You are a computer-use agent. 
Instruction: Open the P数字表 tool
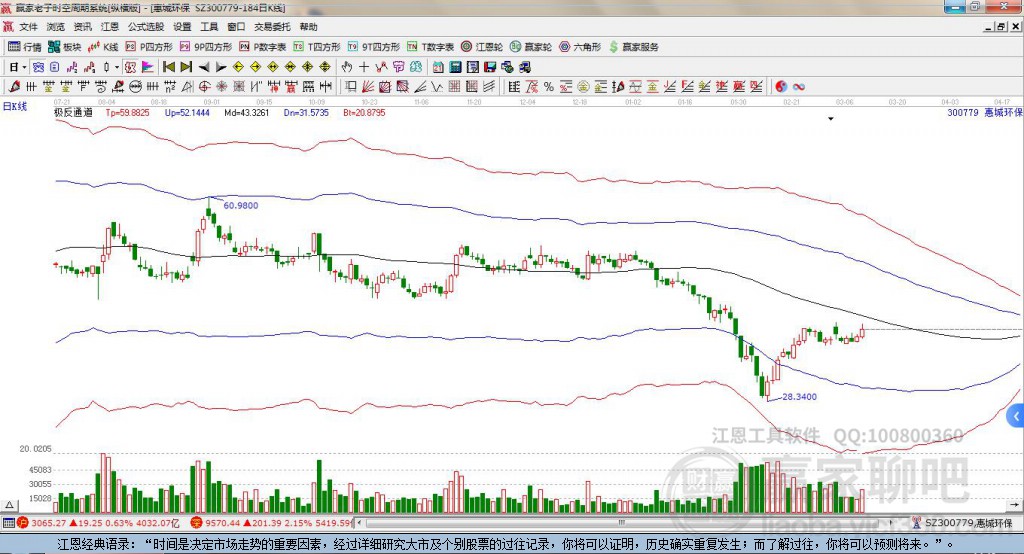(263, 47)
